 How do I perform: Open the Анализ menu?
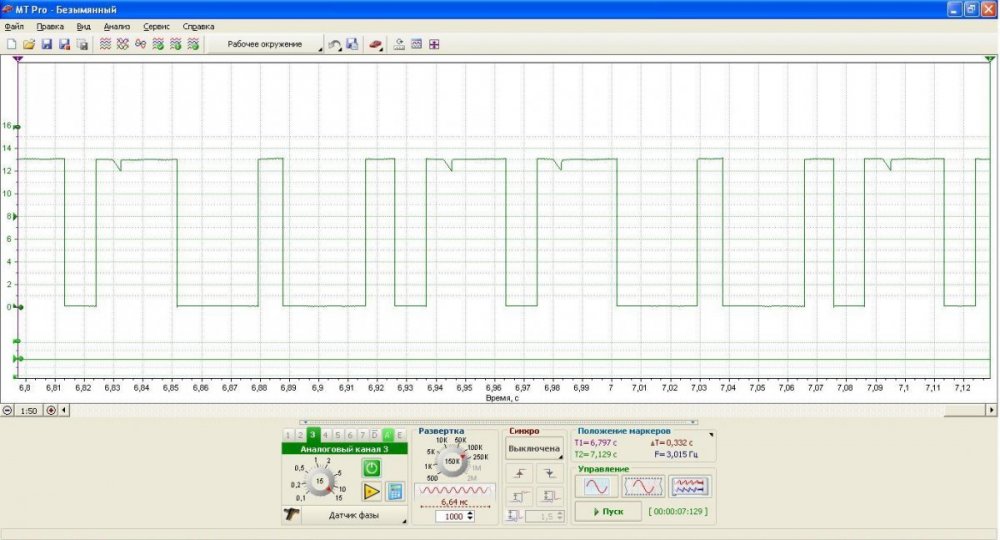116,26
